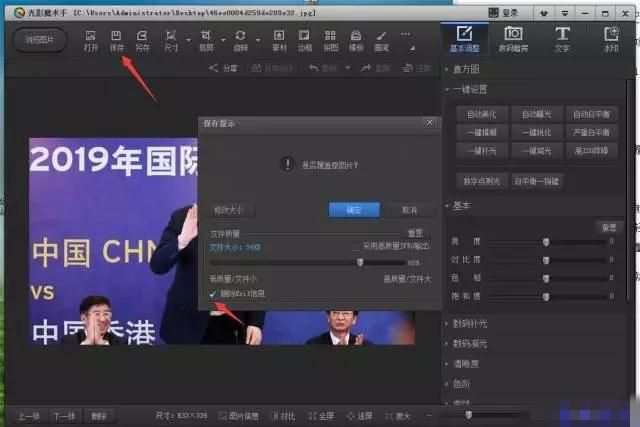Click the three-dot more tools icon
The width and height of the screenshot is (640, 427).
tap(405, 34)
